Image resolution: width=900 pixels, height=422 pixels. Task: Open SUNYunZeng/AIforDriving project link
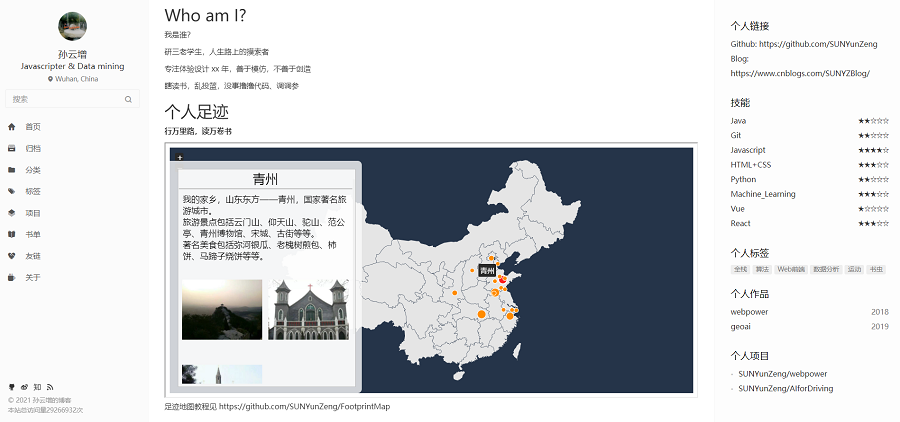(x=785, y=388)
